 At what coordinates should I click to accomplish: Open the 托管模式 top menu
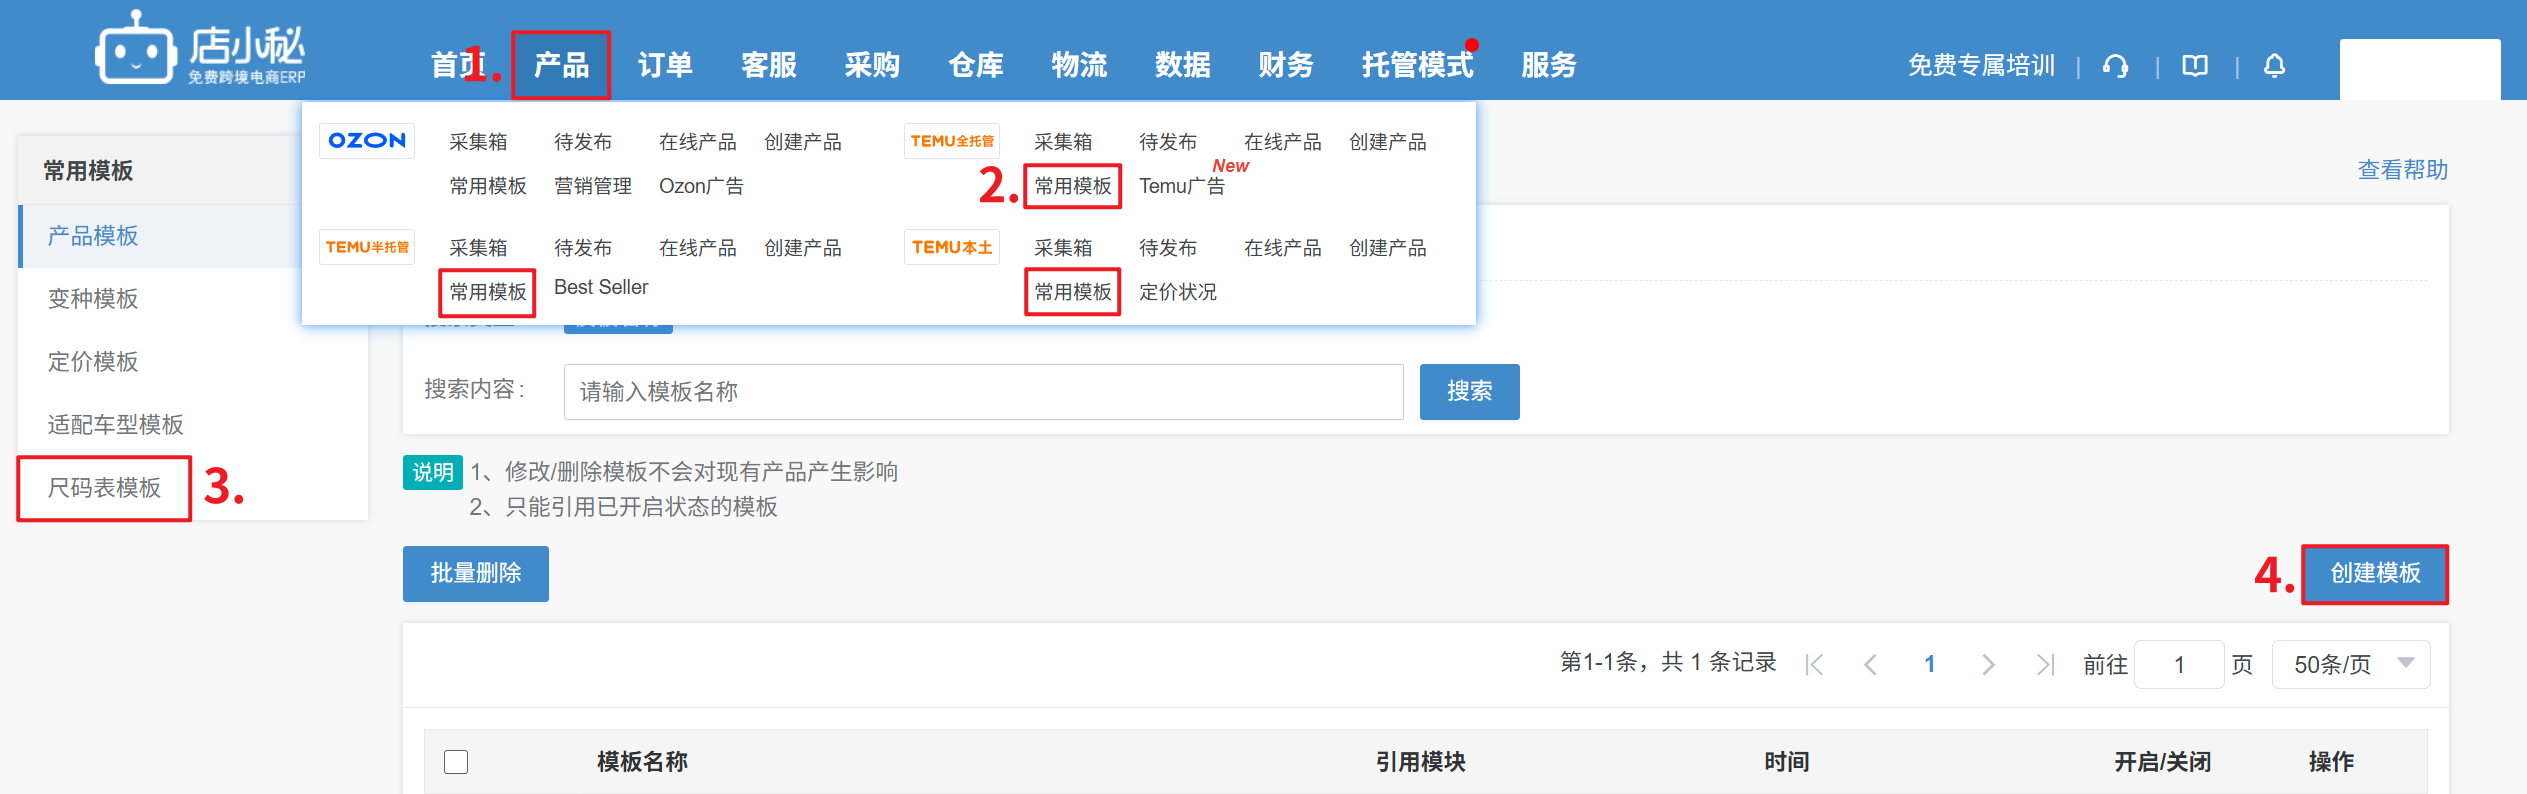(1417, 66)
